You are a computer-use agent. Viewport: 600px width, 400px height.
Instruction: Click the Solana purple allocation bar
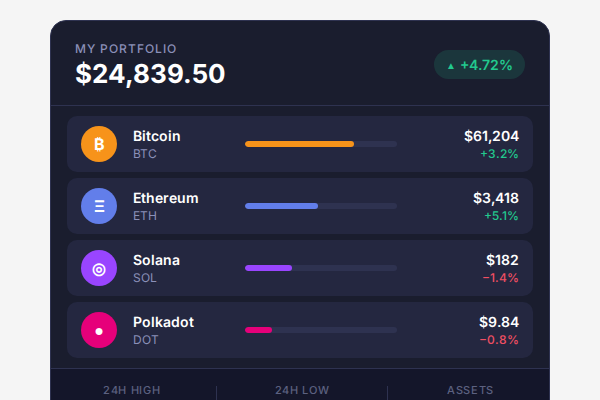click(268, 268)
